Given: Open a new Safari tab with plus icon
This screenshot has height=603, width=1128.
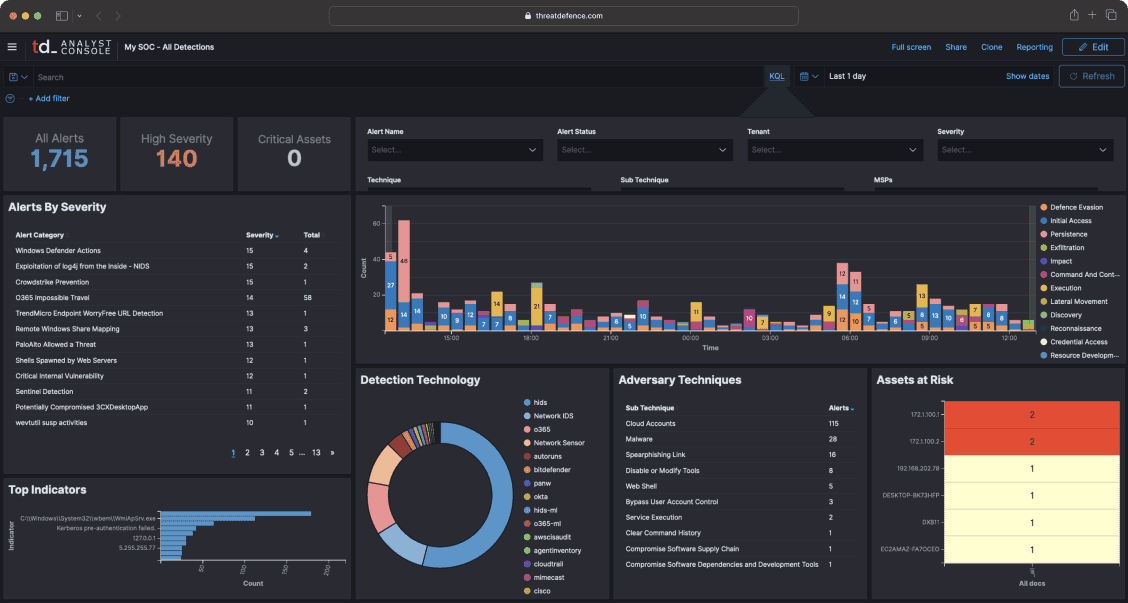Looking at the screenshot, I should click(1092, 16).
